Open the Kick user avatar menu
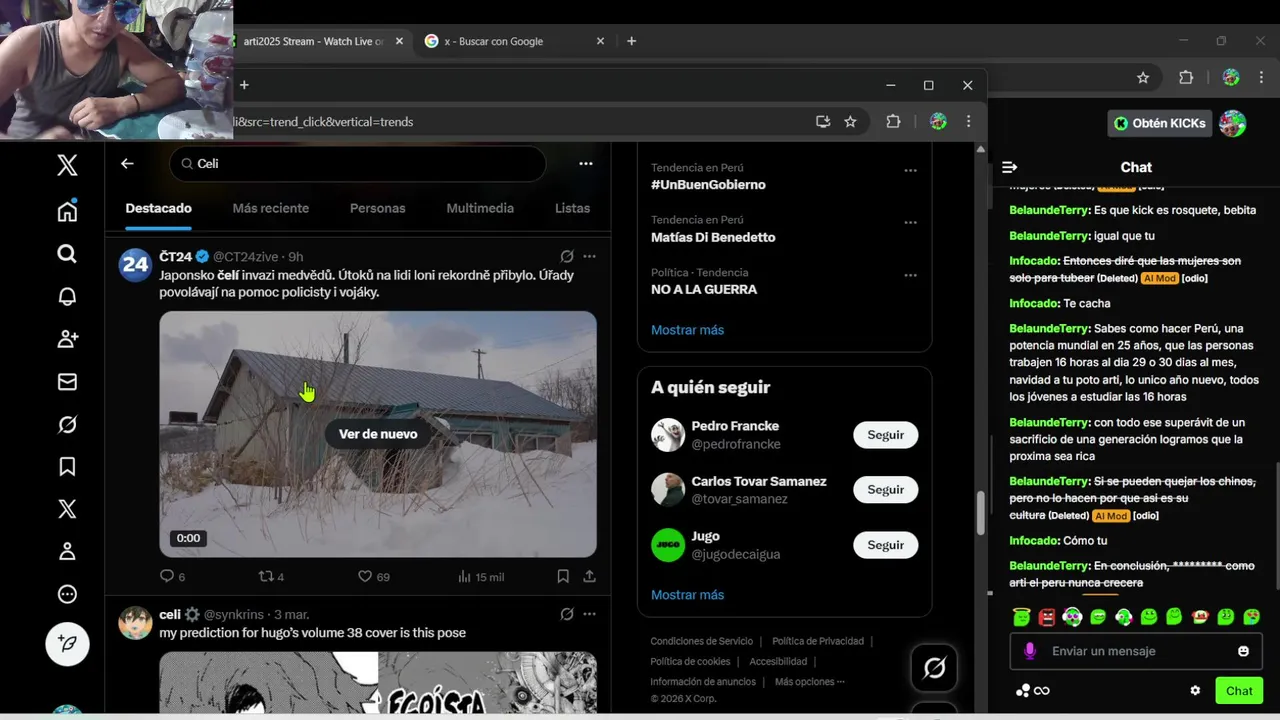The height and width of the screenshot is (720, 1280). point(1232,123)
